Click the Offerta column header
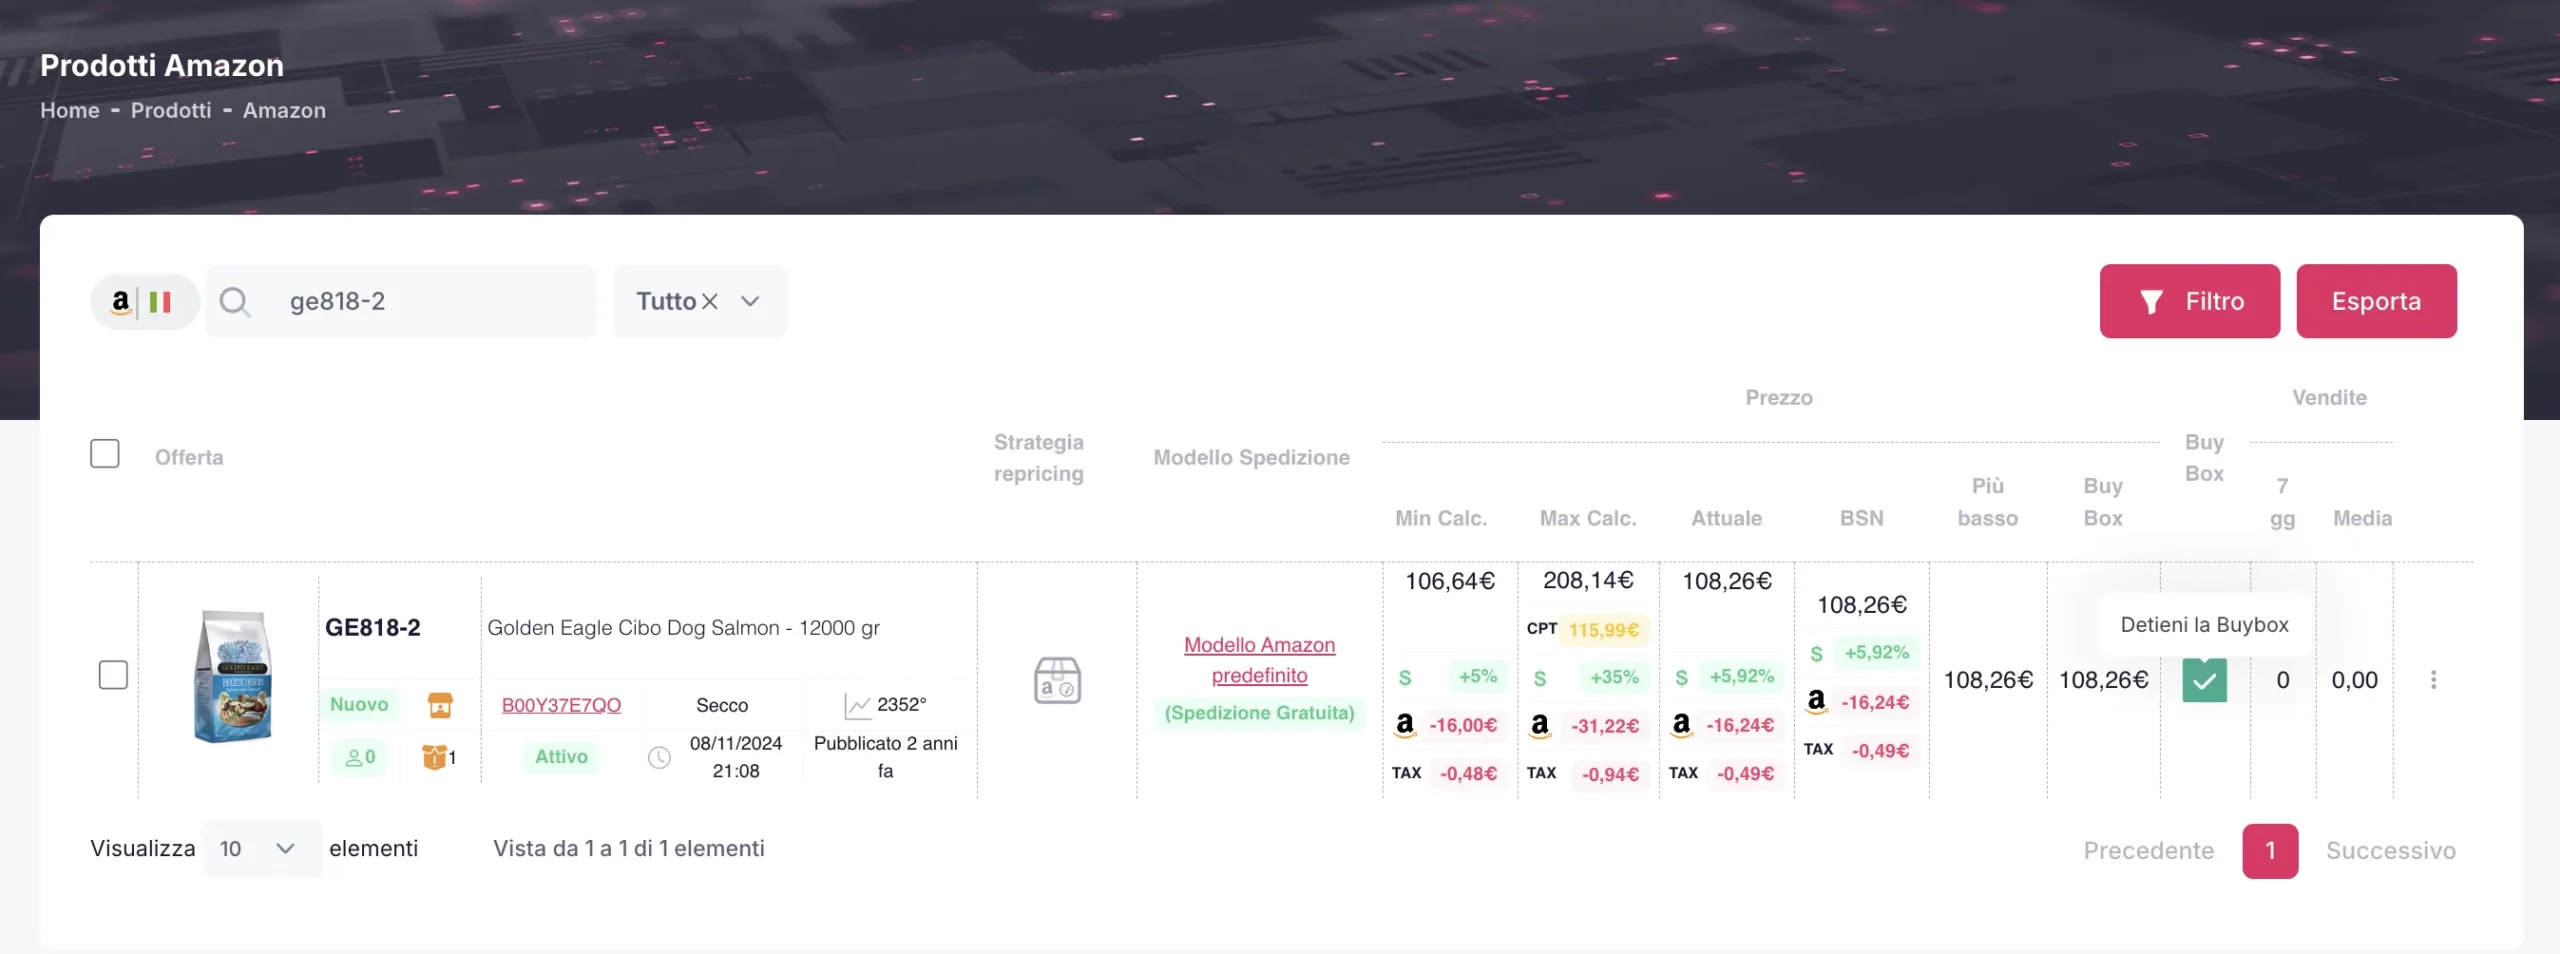The width and height of the screenshot is (2560, 954). coord(189,457)
